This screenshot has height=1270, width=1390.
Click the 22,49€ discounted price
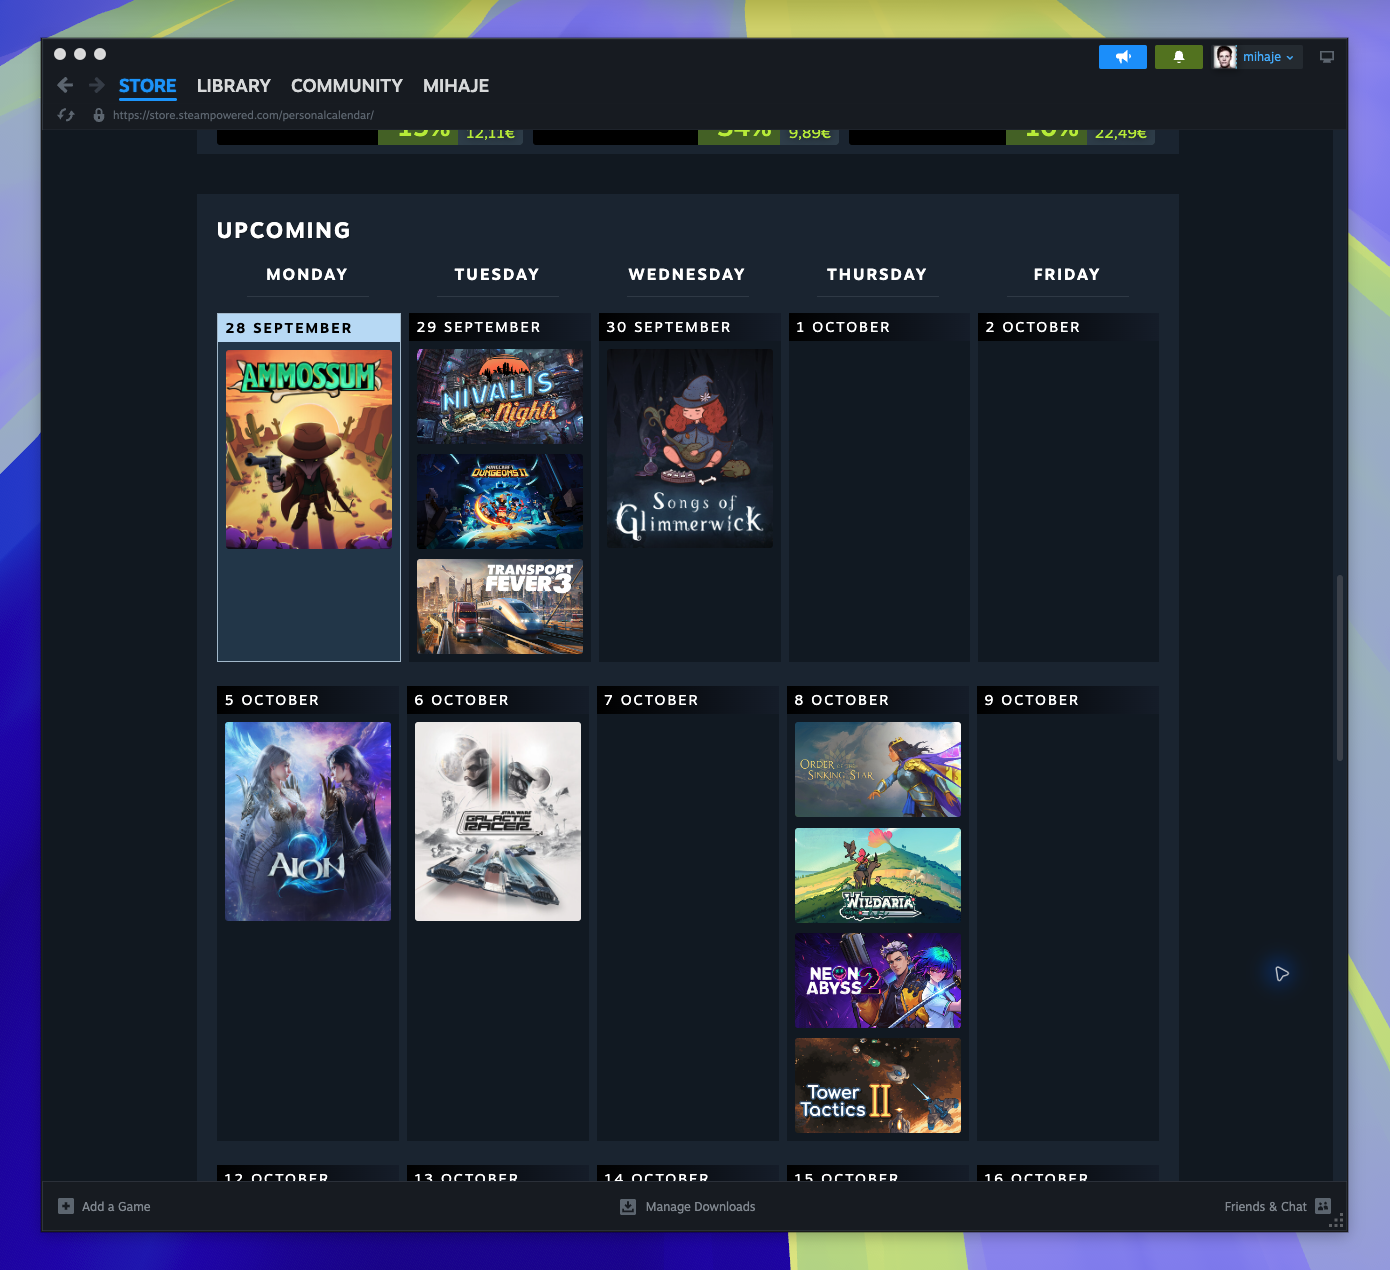tap(1120, 134)
